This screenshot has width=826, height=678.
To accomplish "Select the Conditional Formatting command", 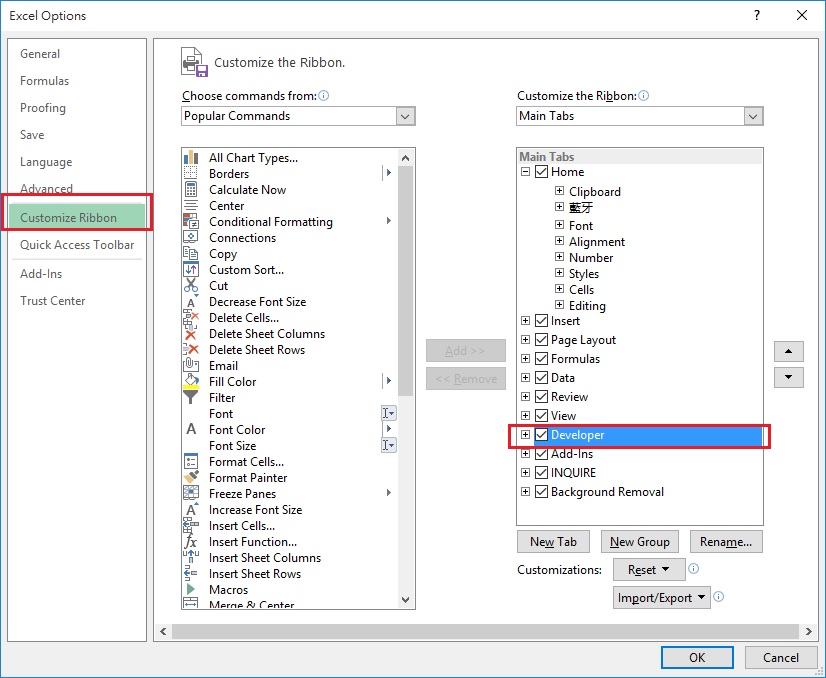I will [x=269, y=221].
